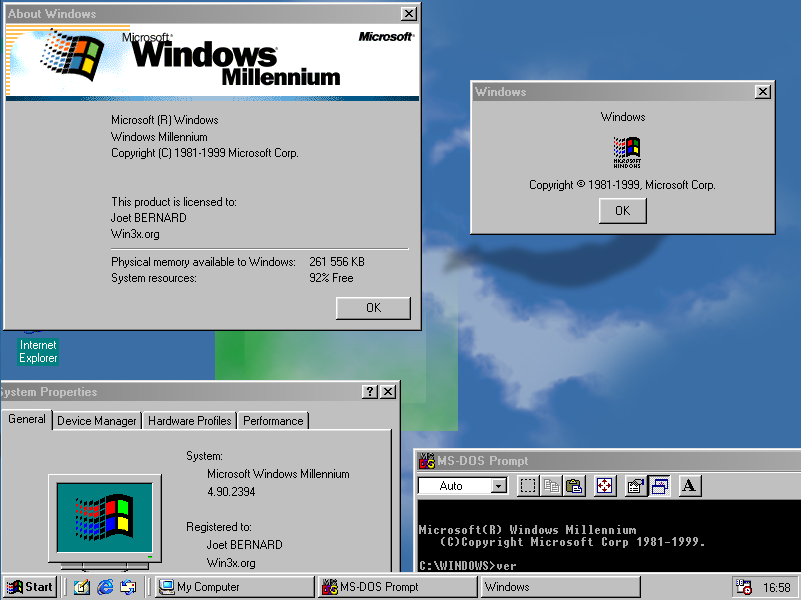Switch to the Device Manager tab

point(97,421)
